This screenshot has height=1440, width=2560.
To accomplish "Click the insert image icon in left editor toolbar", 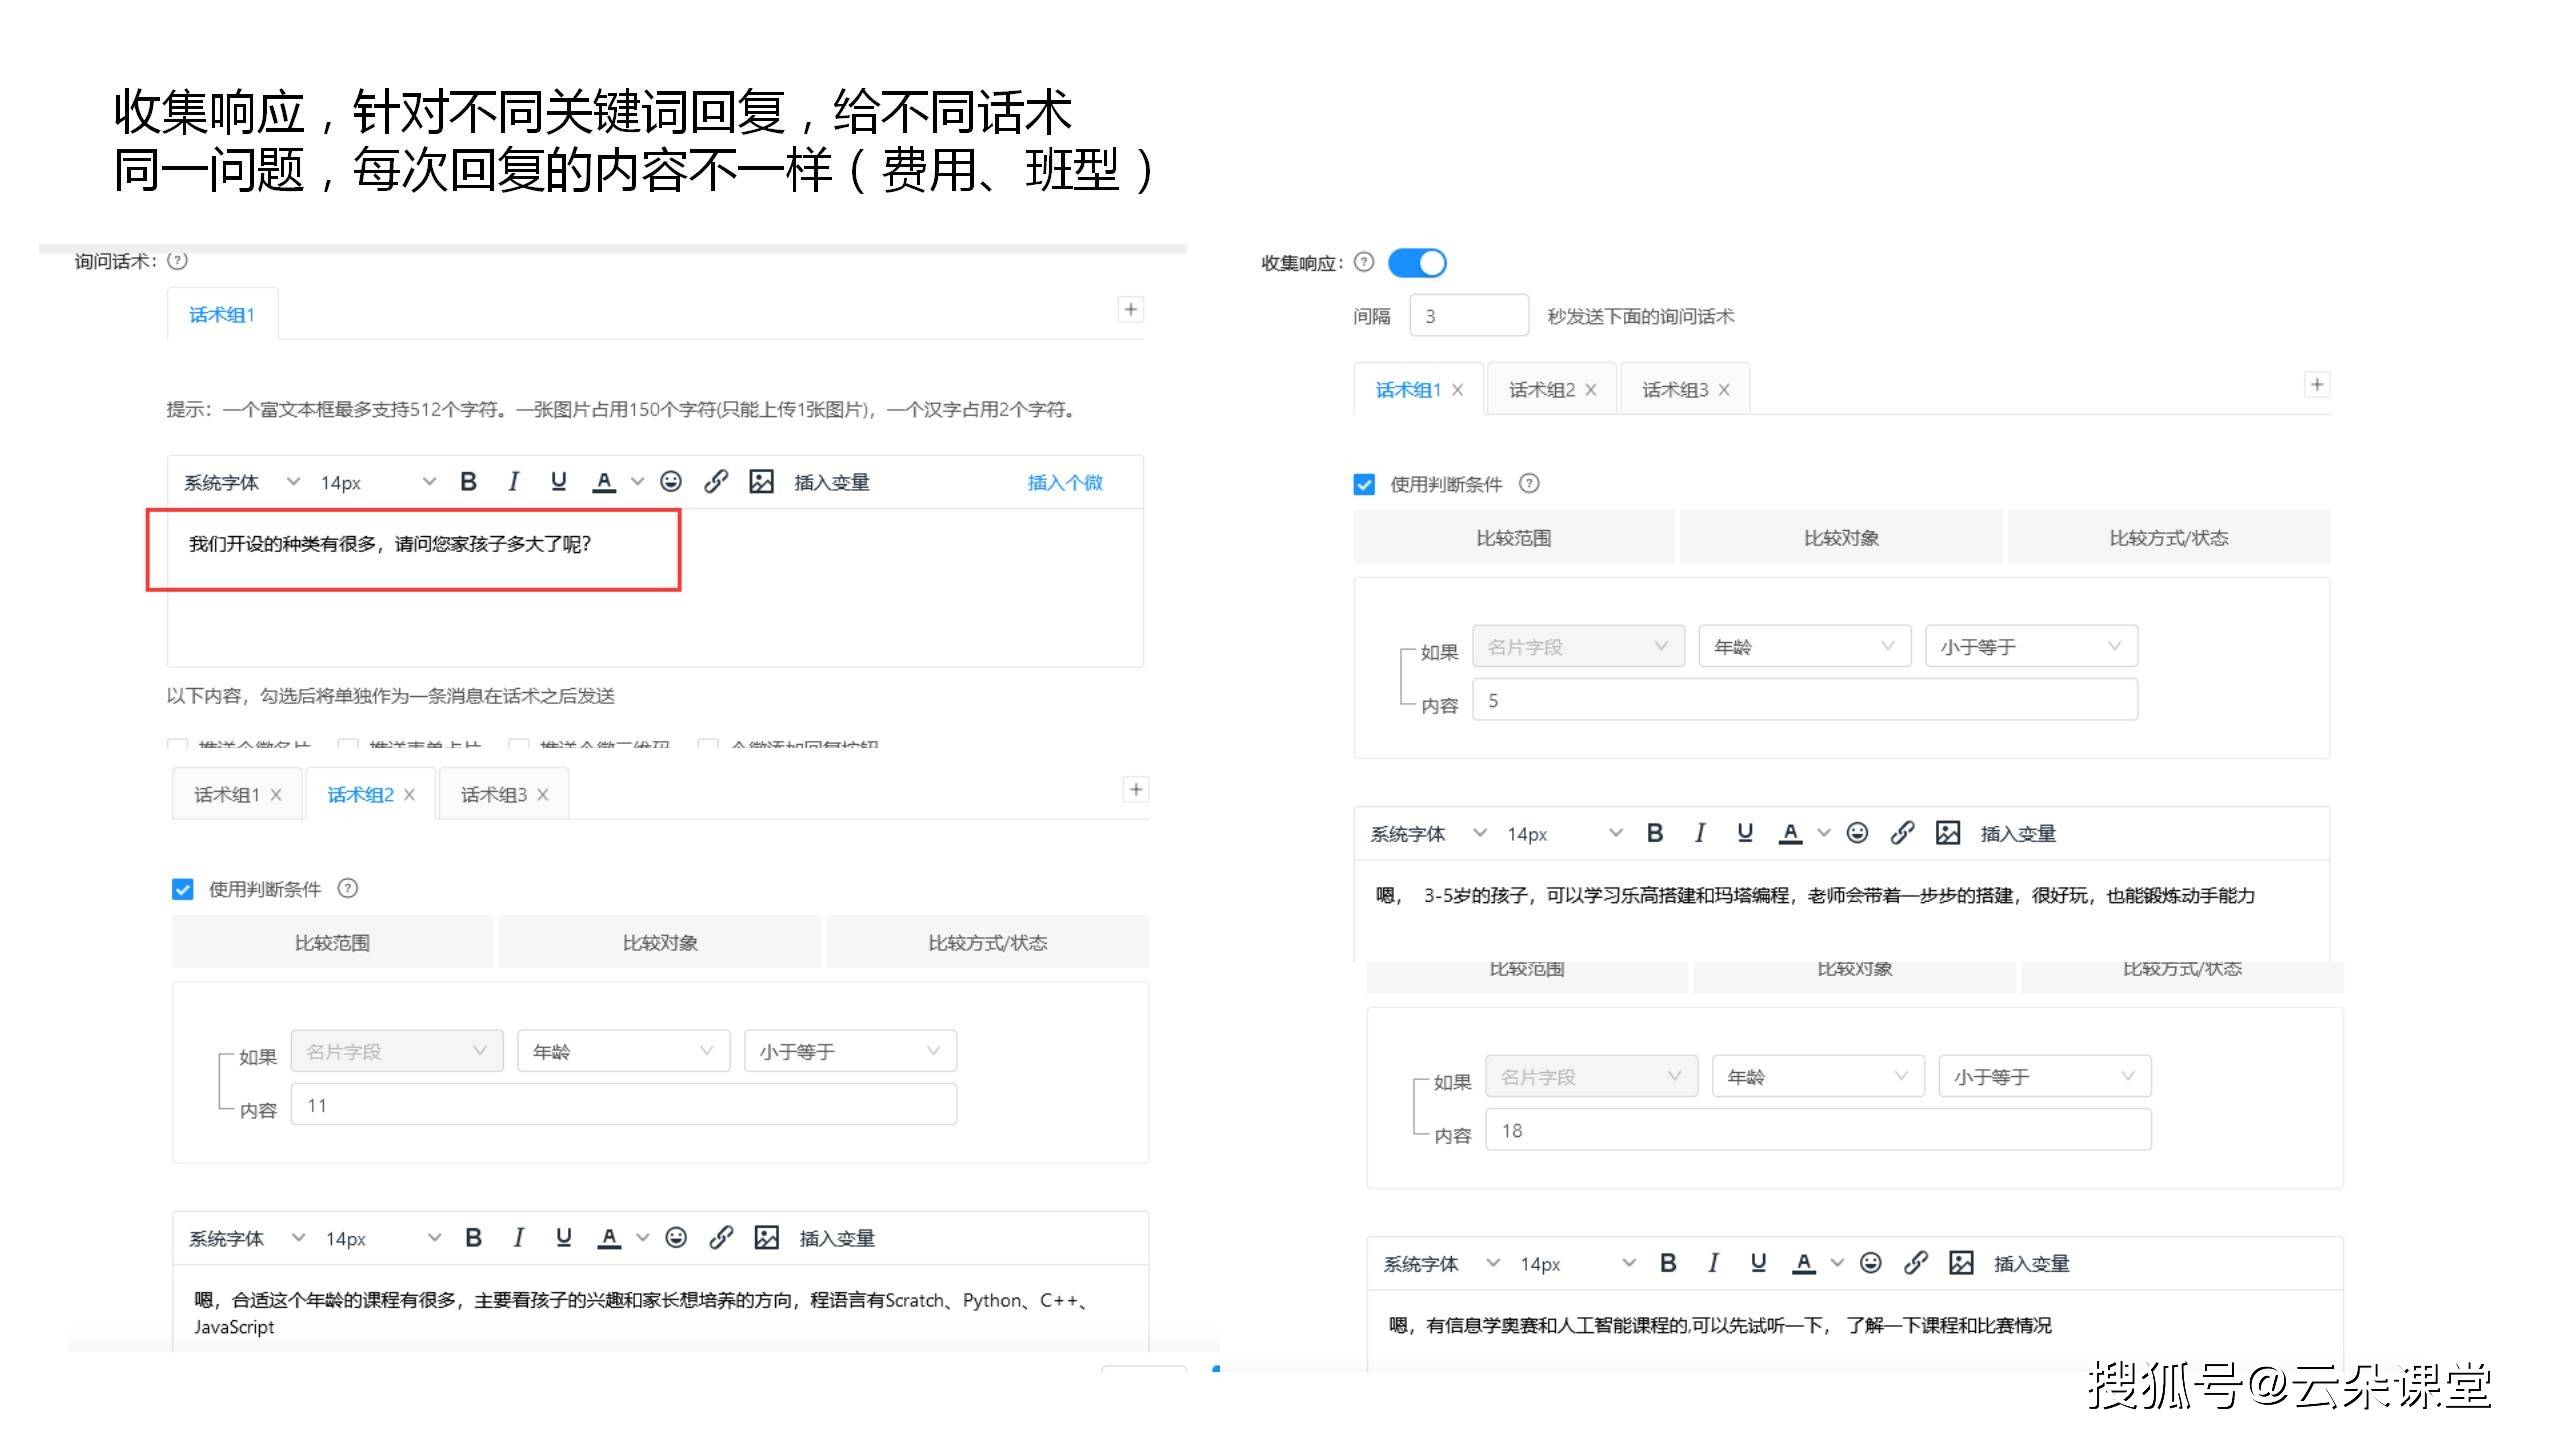I will pyautogui.click(x=762, y=481).
